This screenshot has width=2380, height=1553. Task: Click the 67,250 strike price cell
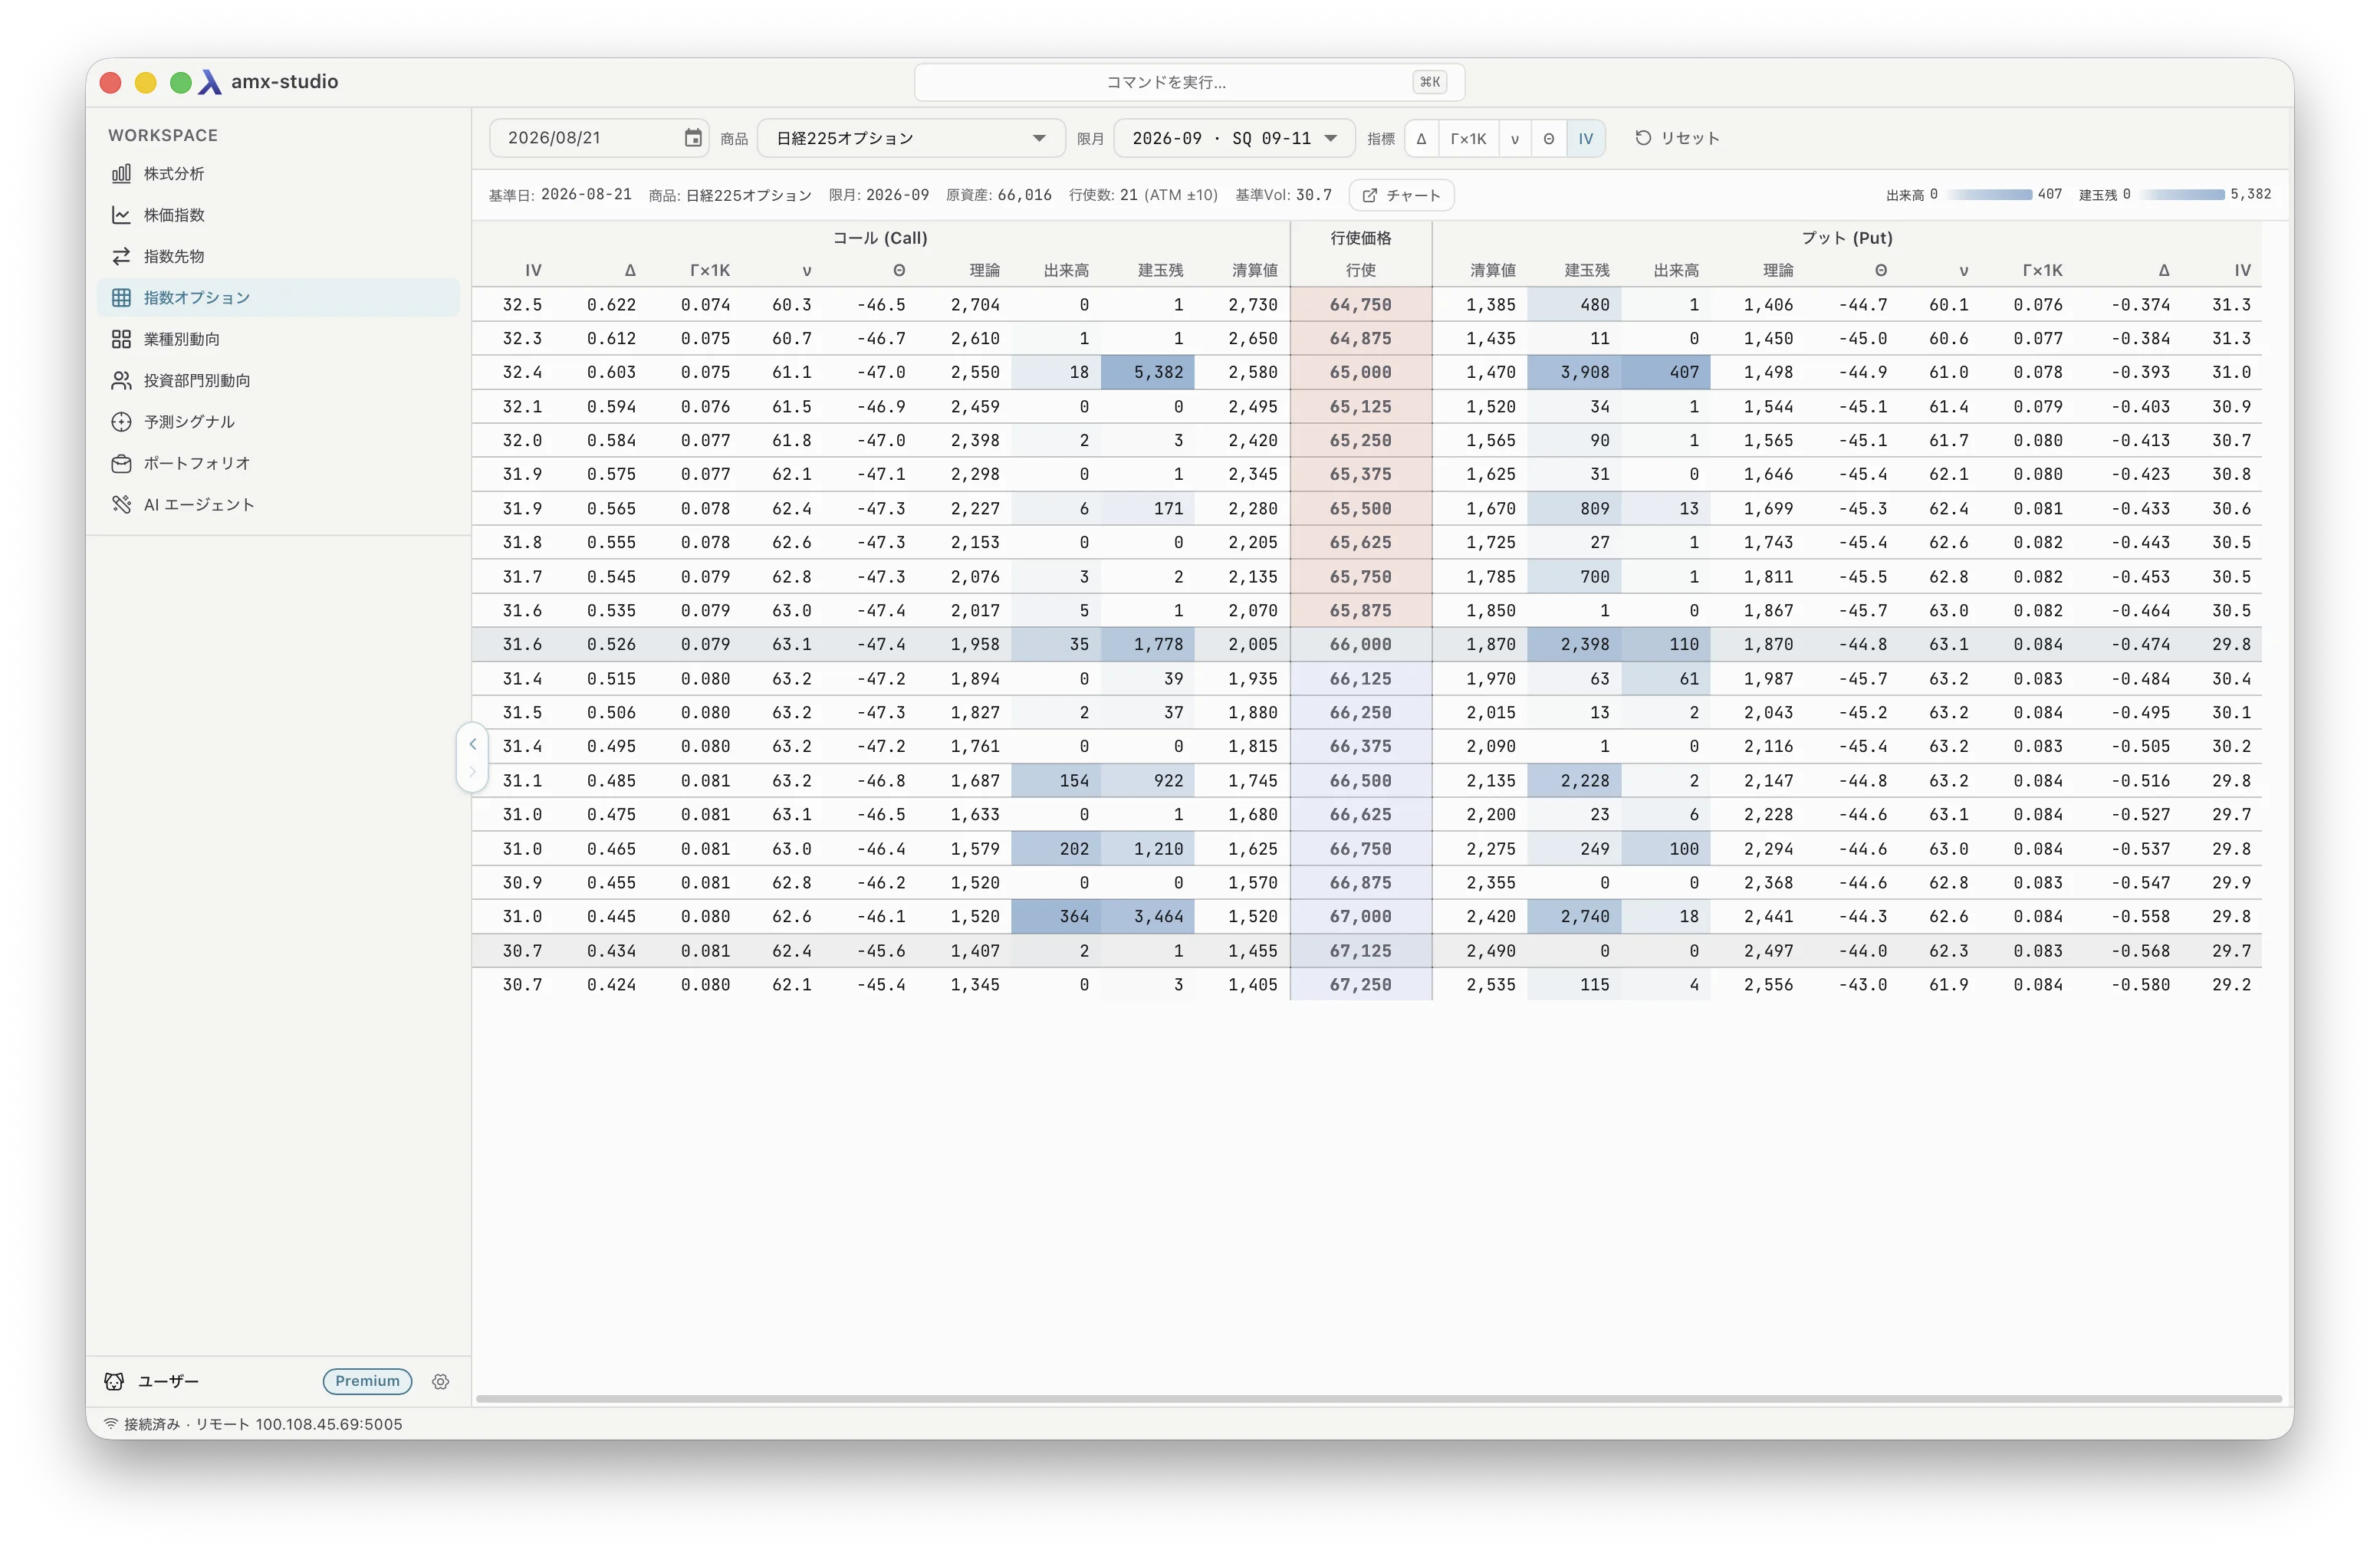coord(1360,984)
